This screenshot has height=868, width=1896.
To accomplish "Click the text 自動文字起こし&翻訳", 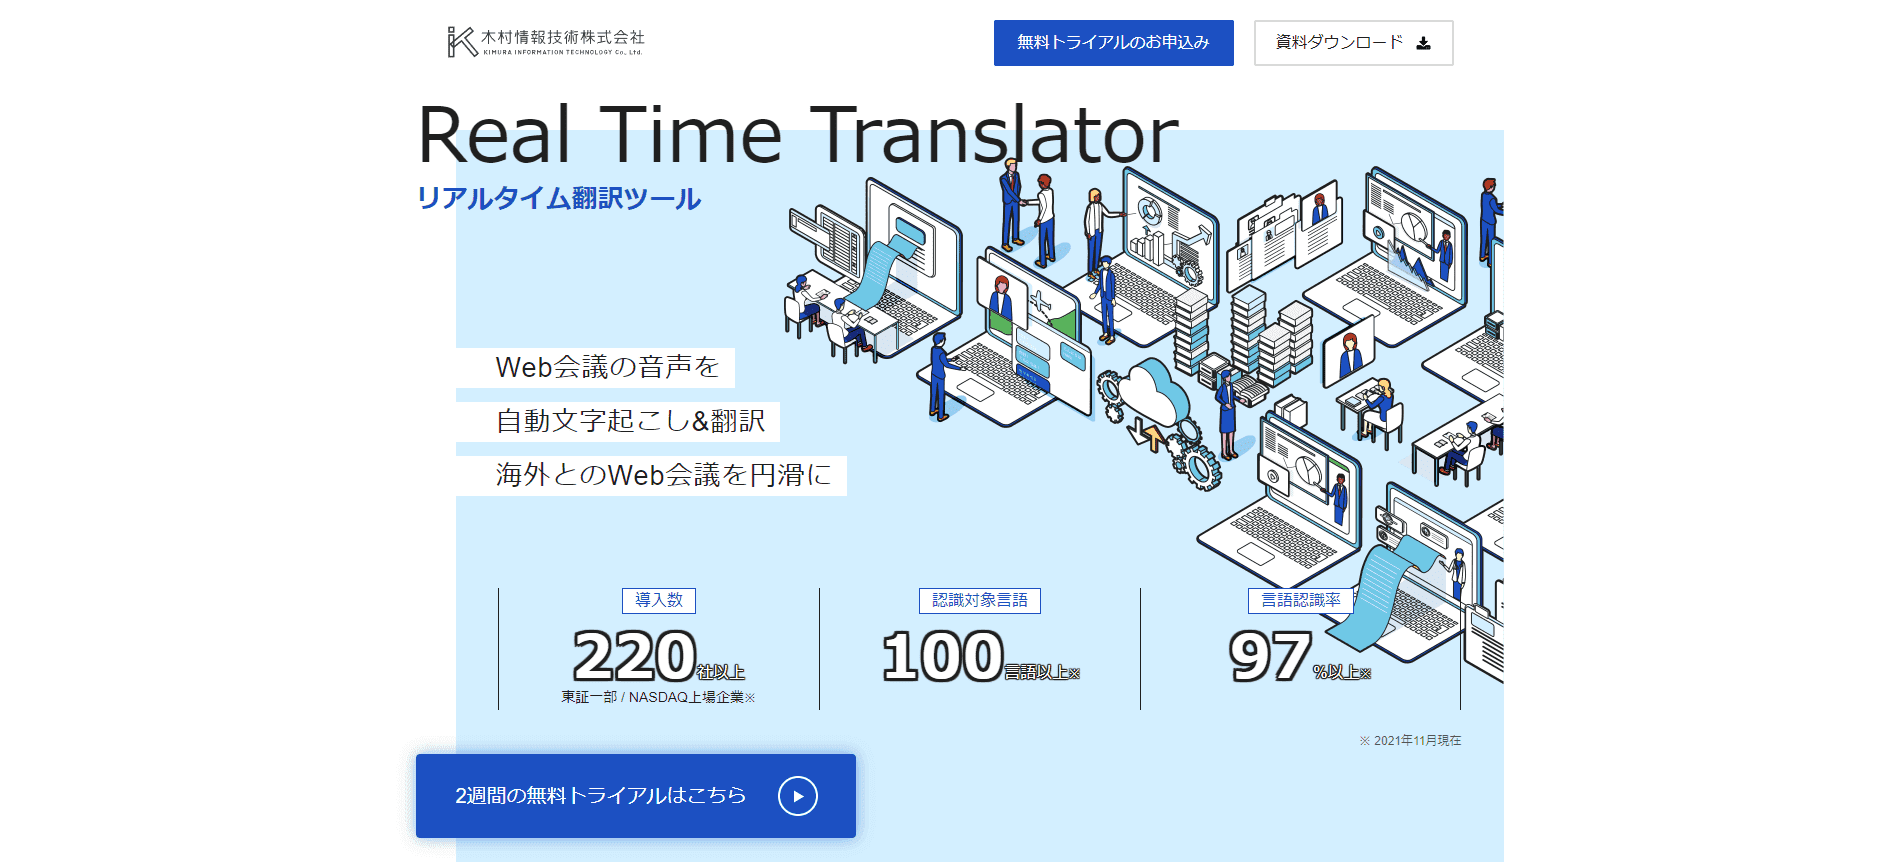I will click(x=631, y=421).
